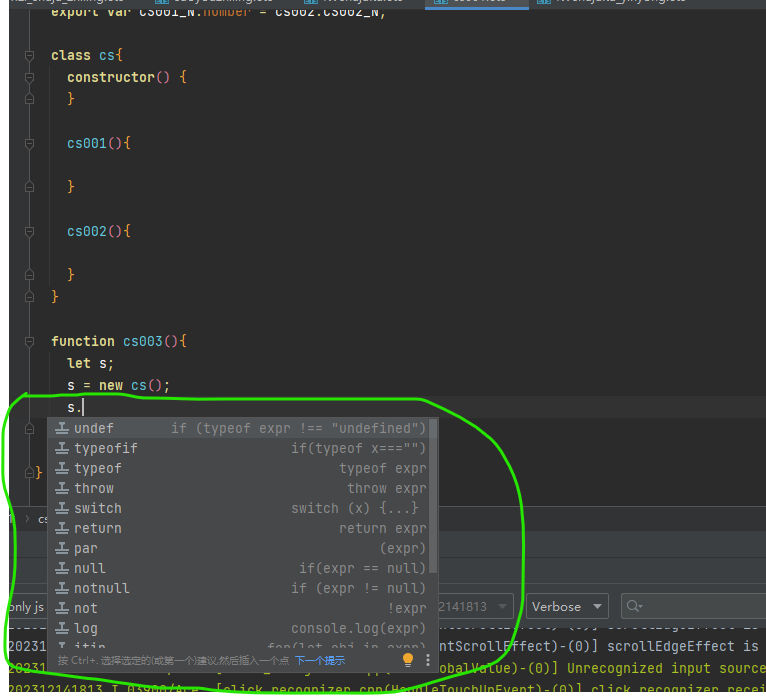Collapse the class cs fold marker
The height and width of the screenshot is (696, 766).
point(29,56)
